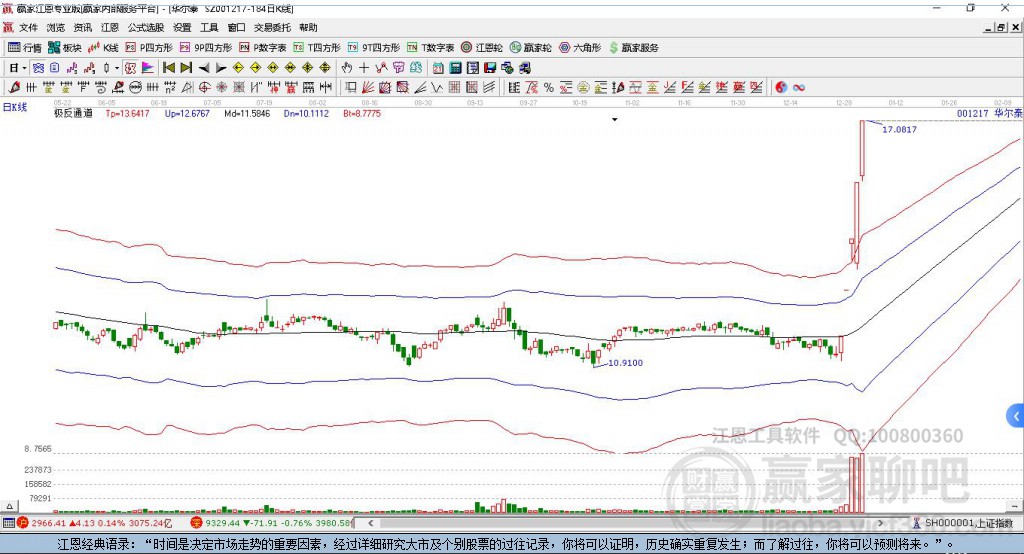Viewport: 1024px width, 554px height.
Task: Click the 17.0817 high price label
Action: point(899,129)
